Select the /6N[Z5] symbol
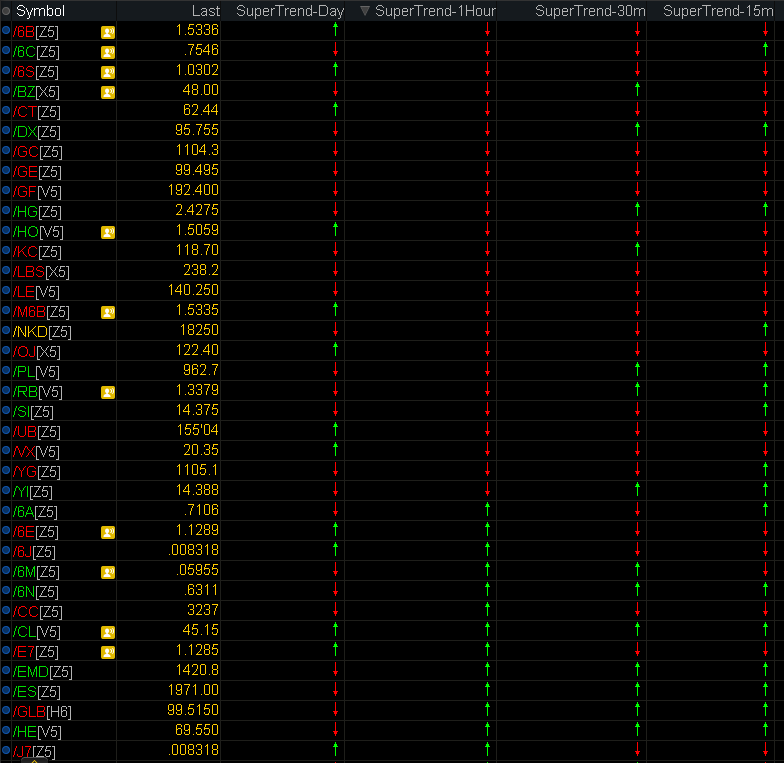784x763 pixels. (36, 592)
